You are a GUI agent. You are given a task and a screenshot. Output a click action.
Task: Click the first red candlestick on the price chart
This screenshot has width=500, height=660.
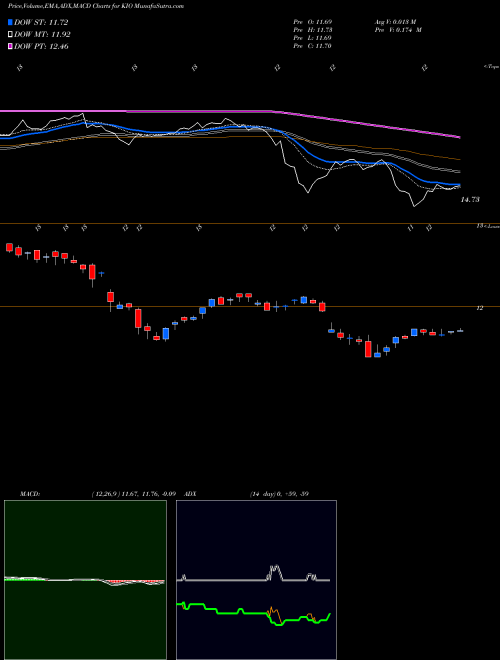9,247
